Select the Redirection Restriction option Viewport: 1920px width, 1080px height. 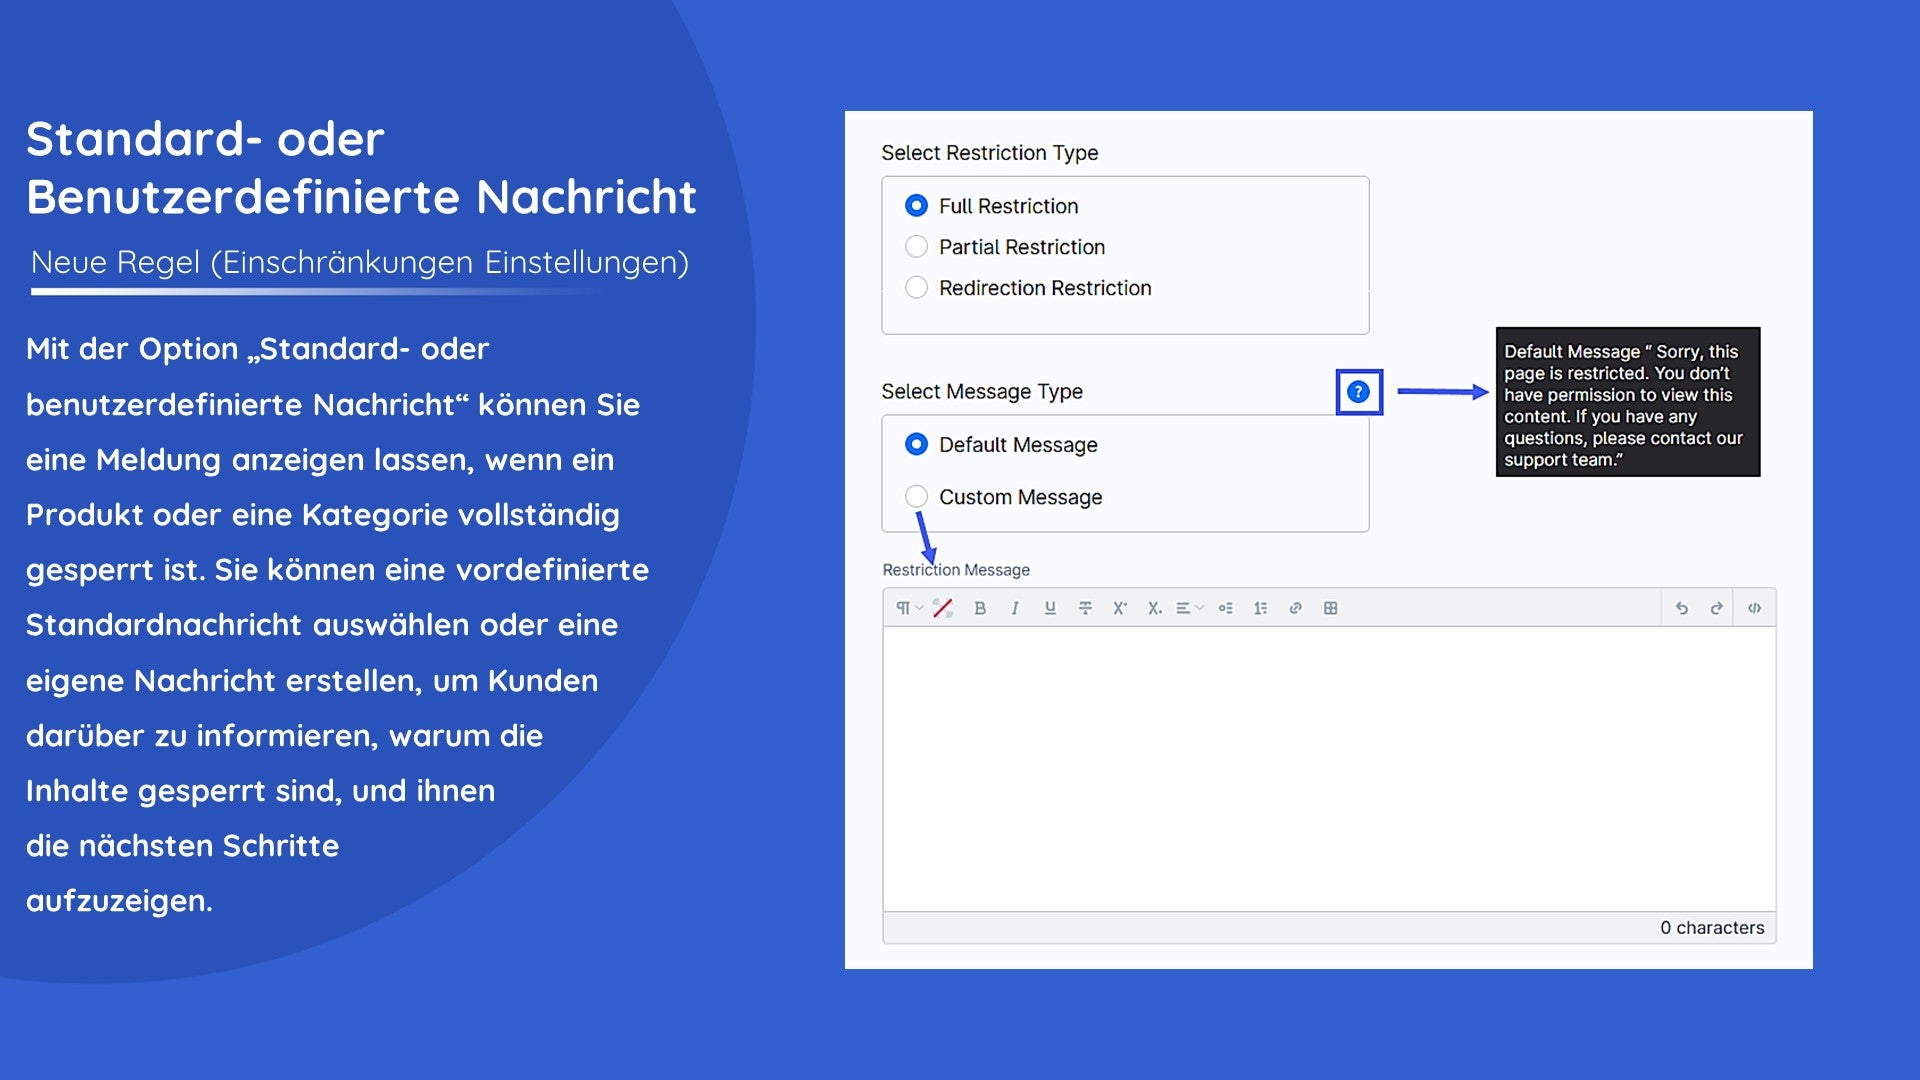916,288
